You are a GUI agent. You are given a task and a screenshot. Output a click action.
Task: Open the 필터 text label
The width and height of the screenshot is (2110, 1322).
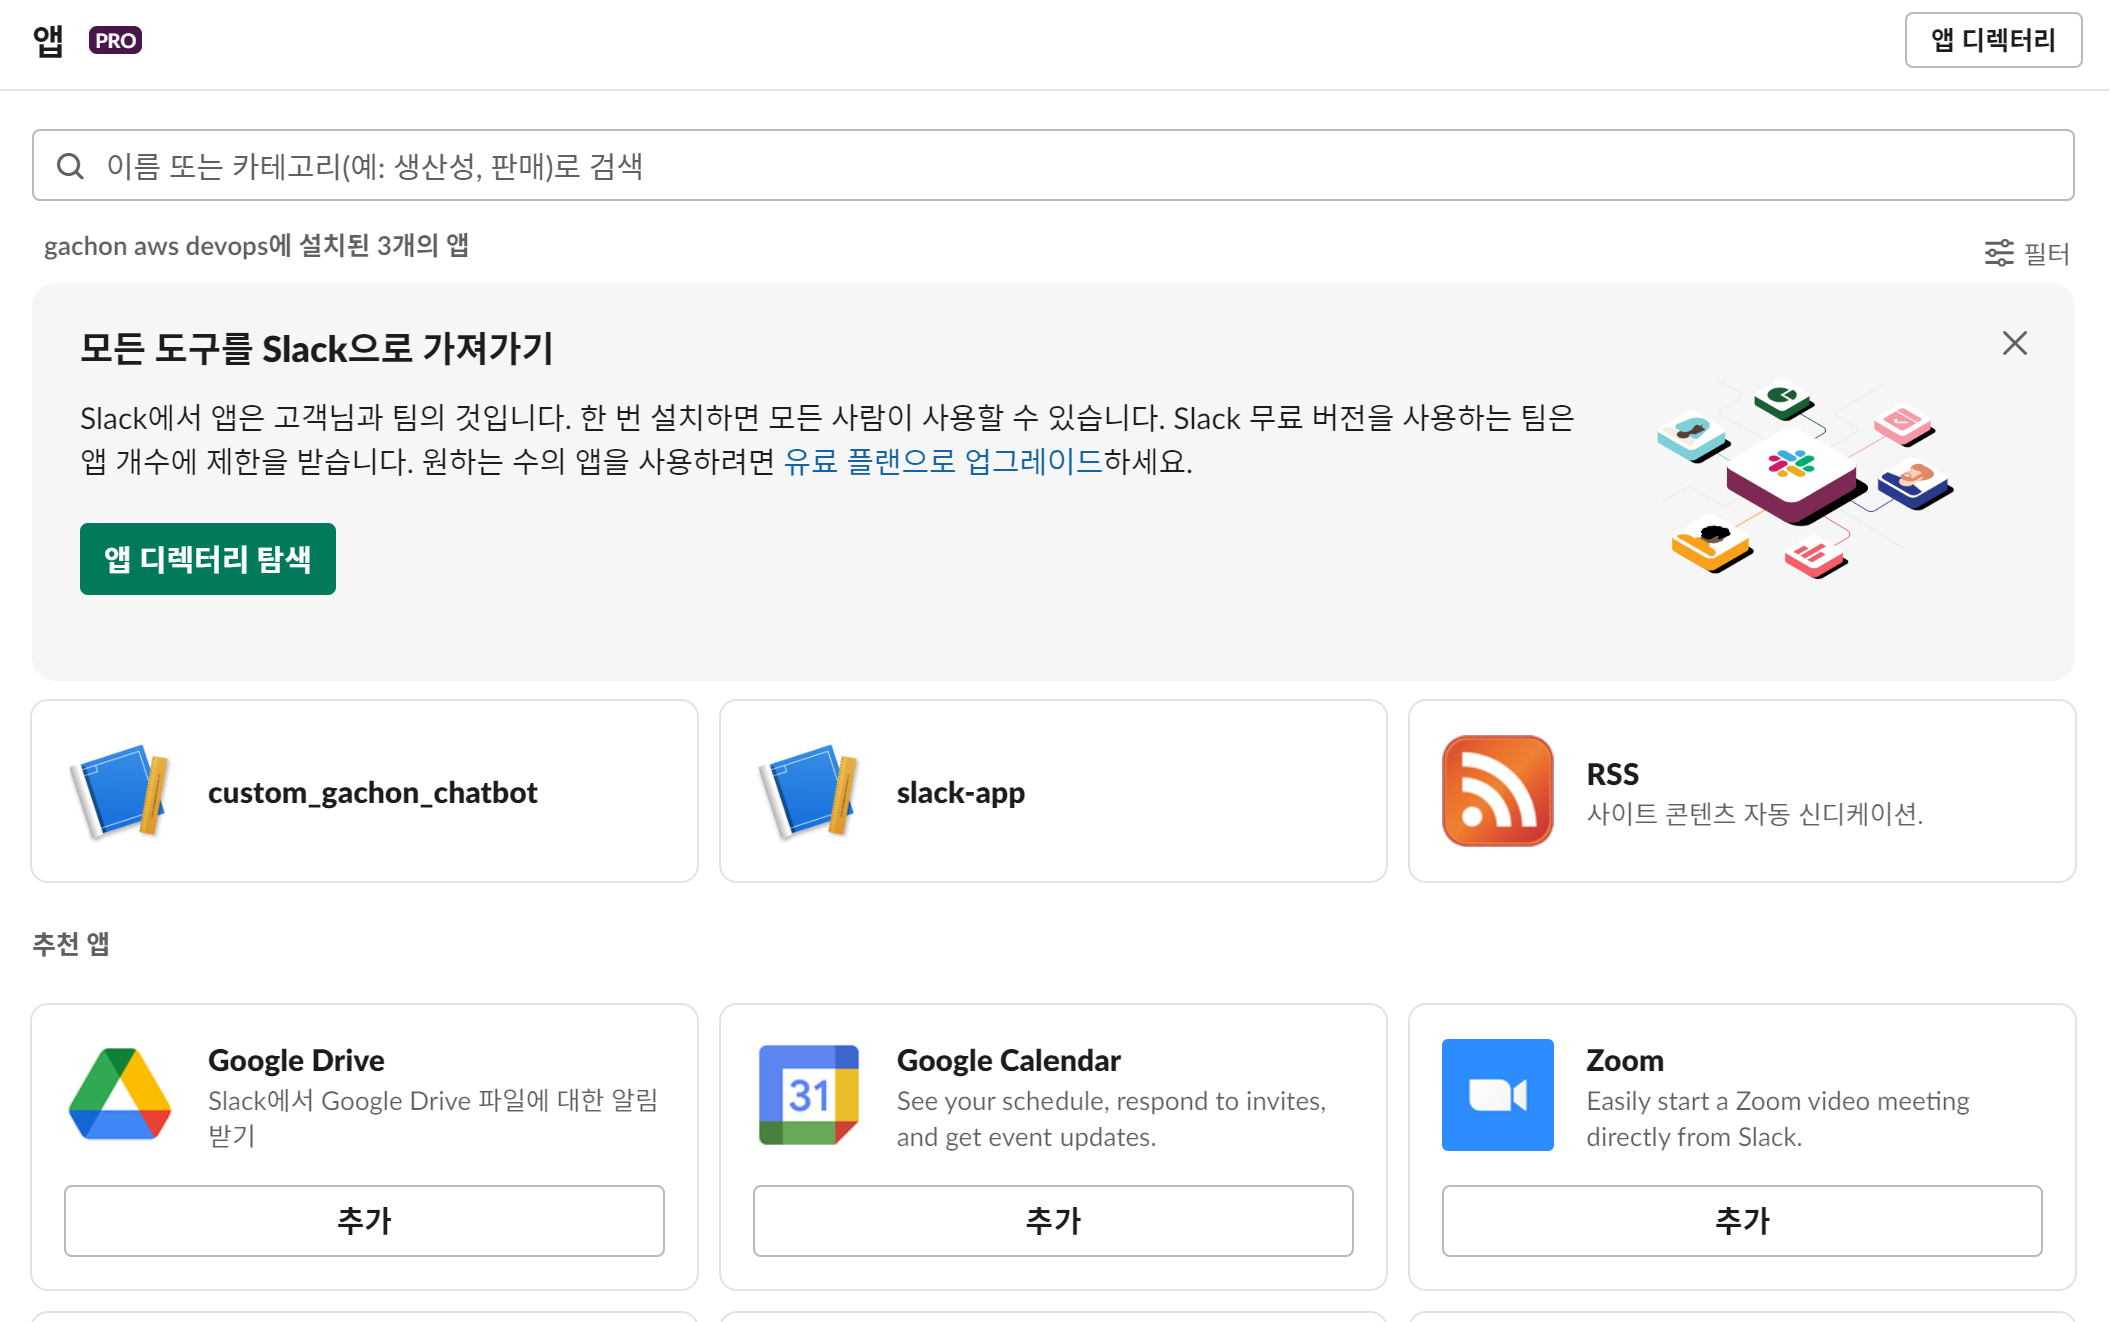(2046, 253)
